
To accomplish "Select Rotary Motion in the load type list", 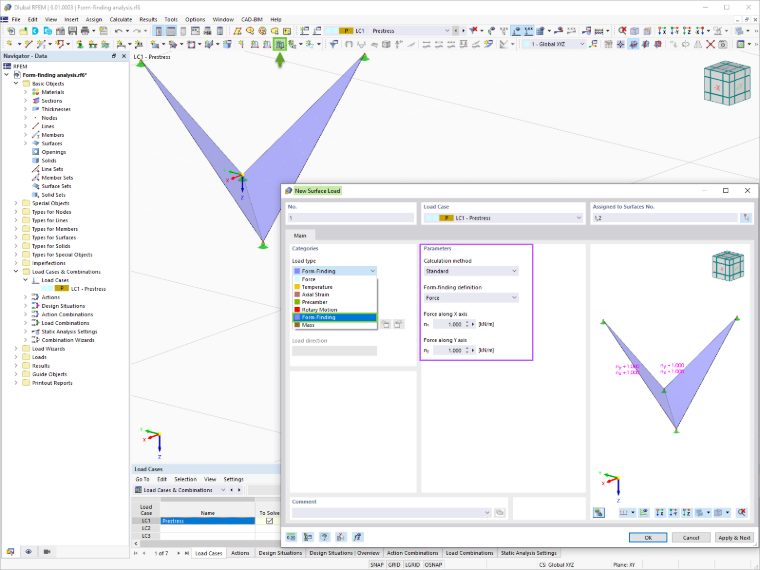I will [x=334, y=310].
